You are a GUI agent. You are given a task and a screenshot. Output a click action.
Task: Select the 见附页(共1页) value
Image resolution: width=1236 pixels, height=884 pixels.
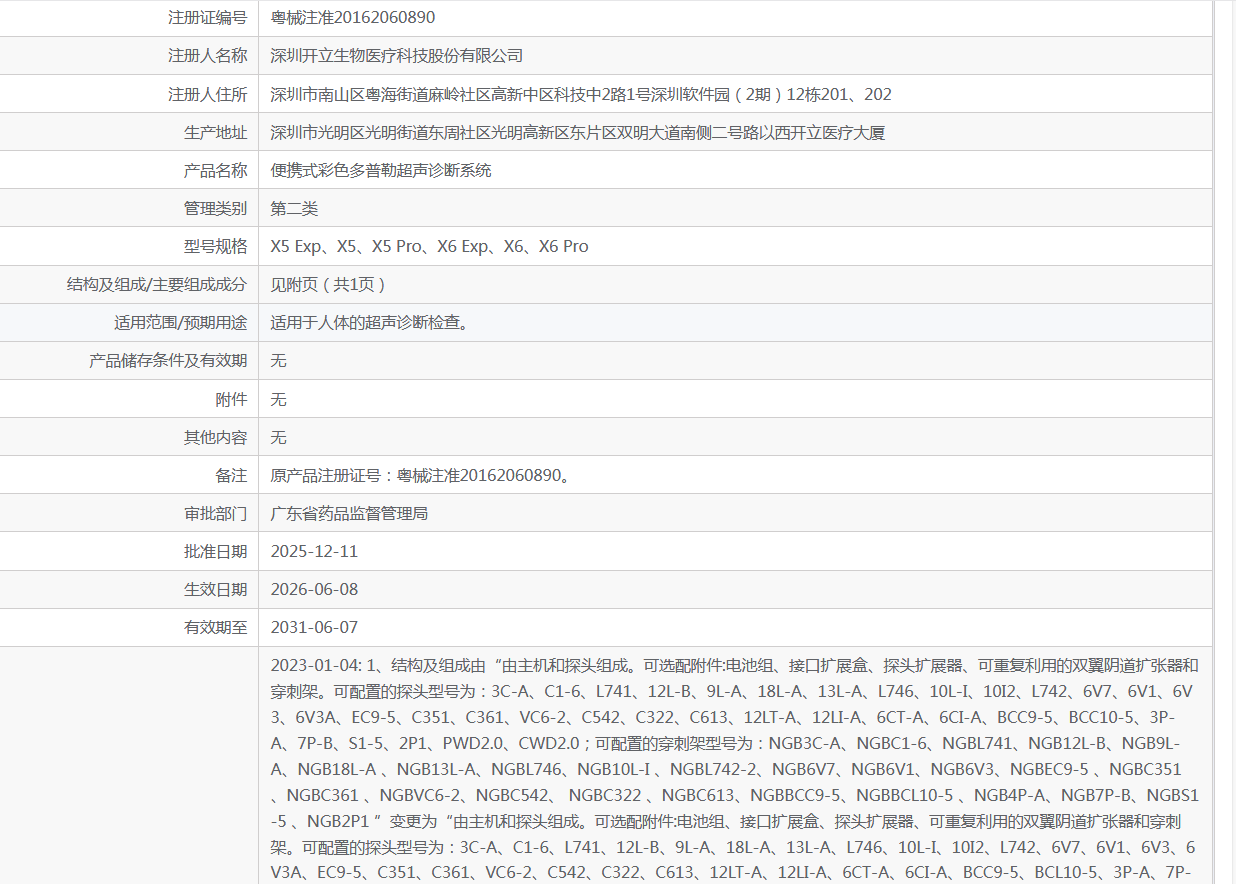[328, 284]
